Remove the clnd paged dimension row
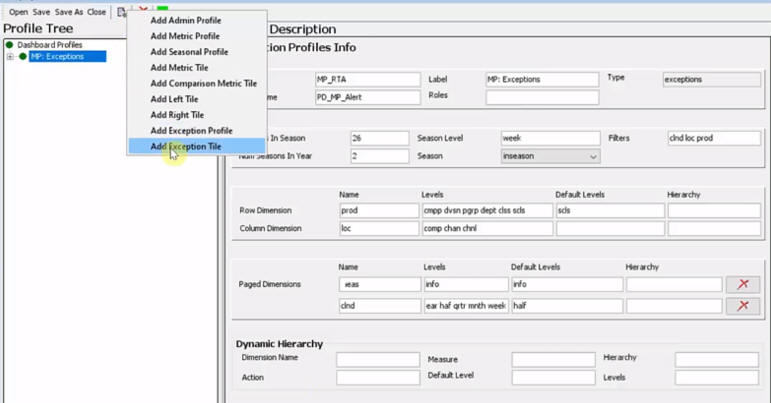The height and width of the screenshot is (403, 771). (743, 306)
